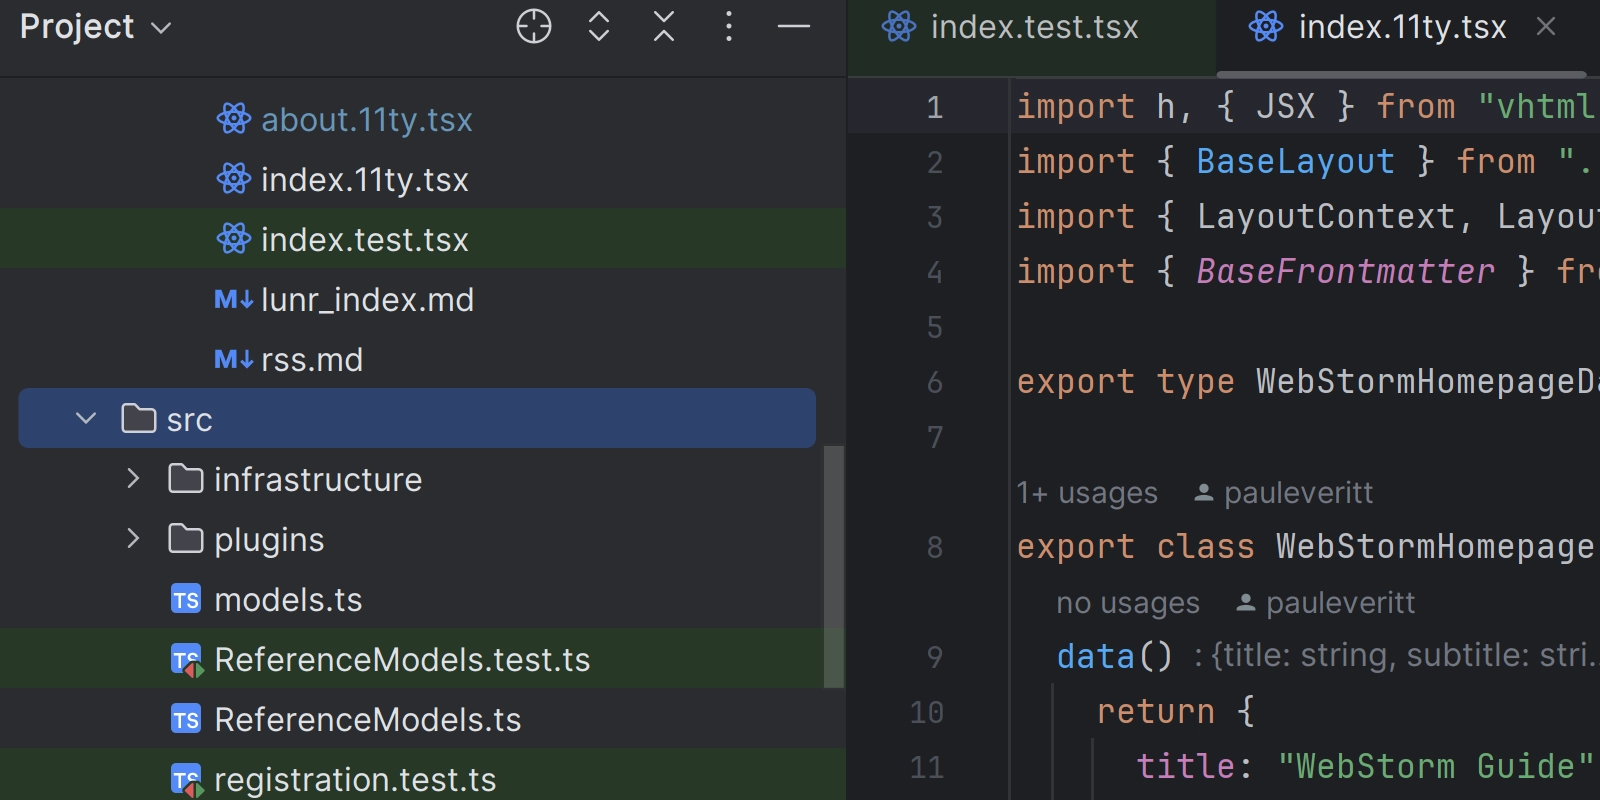Click the return type inlay hint after data()
1600x800 pixels.
1397,656
